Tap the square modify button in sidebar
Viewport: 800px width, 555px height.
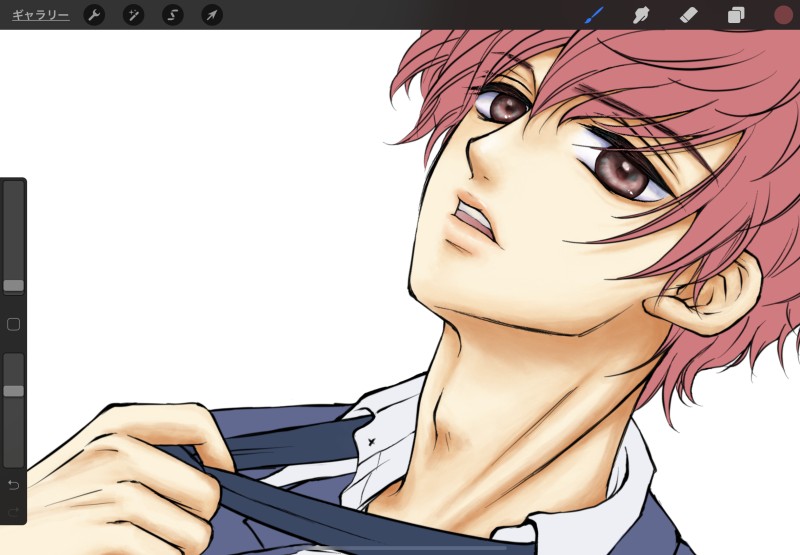[x=14, y=324]
